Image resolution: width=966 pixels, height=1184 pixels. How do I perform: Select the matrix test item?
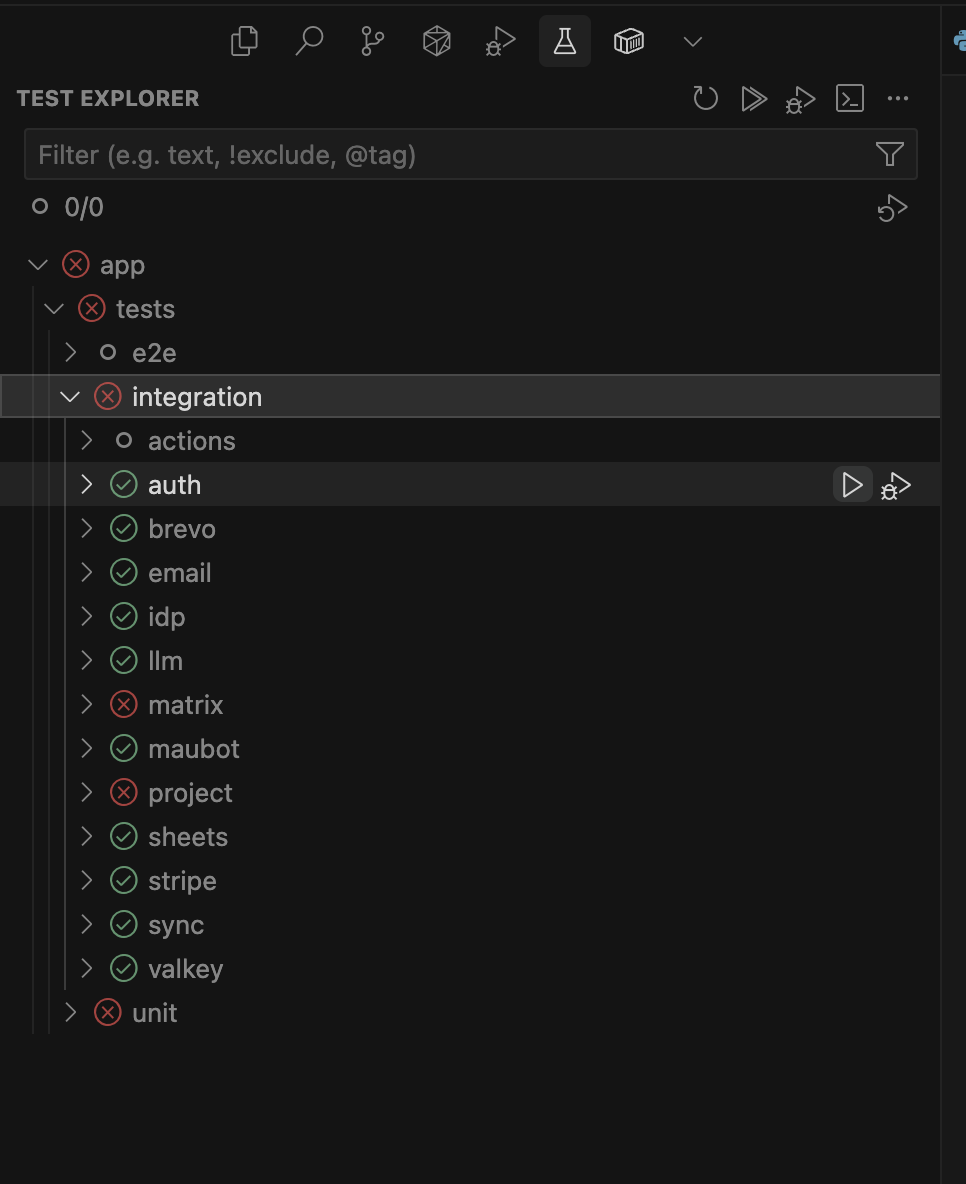pos(185,705)
